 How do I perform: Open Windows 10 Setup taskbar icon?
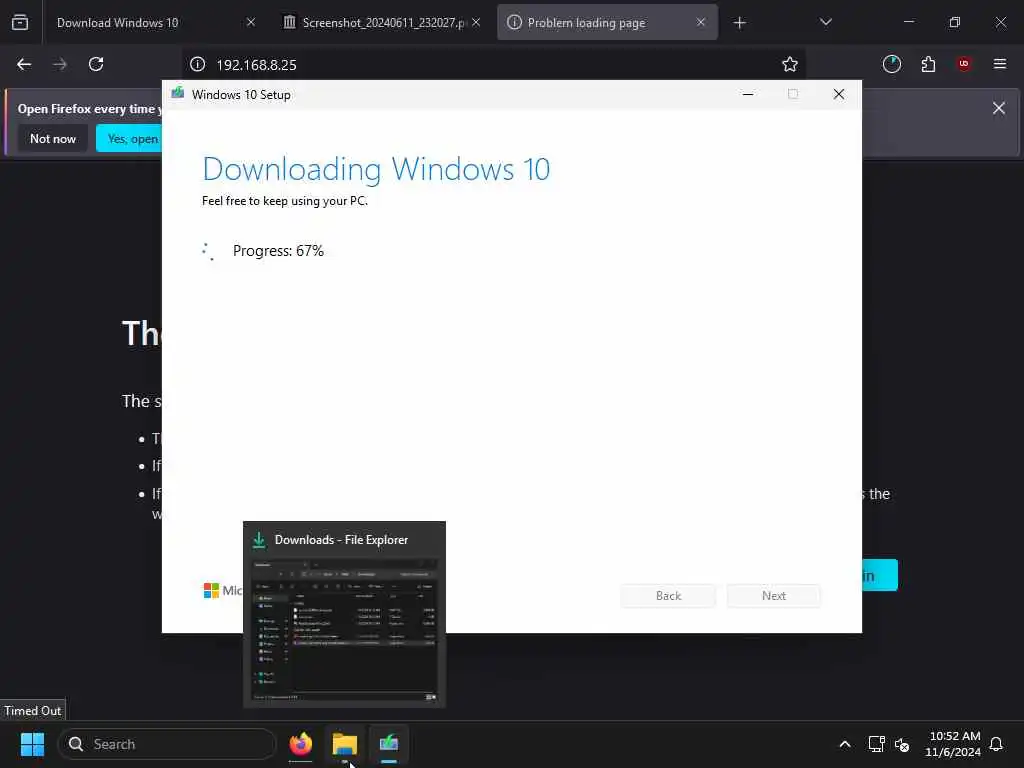coord(389,744)
